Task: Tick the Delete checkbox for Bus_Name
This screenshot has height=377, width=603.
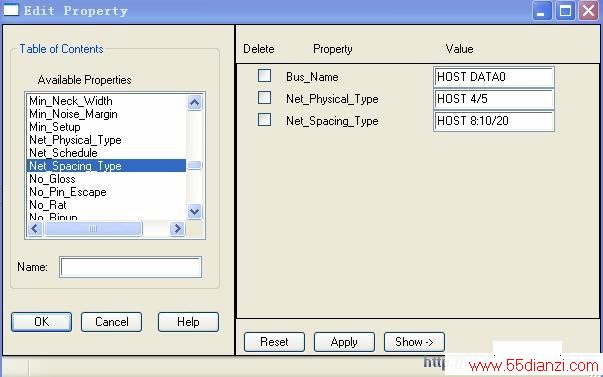Action: pos(264,76)
